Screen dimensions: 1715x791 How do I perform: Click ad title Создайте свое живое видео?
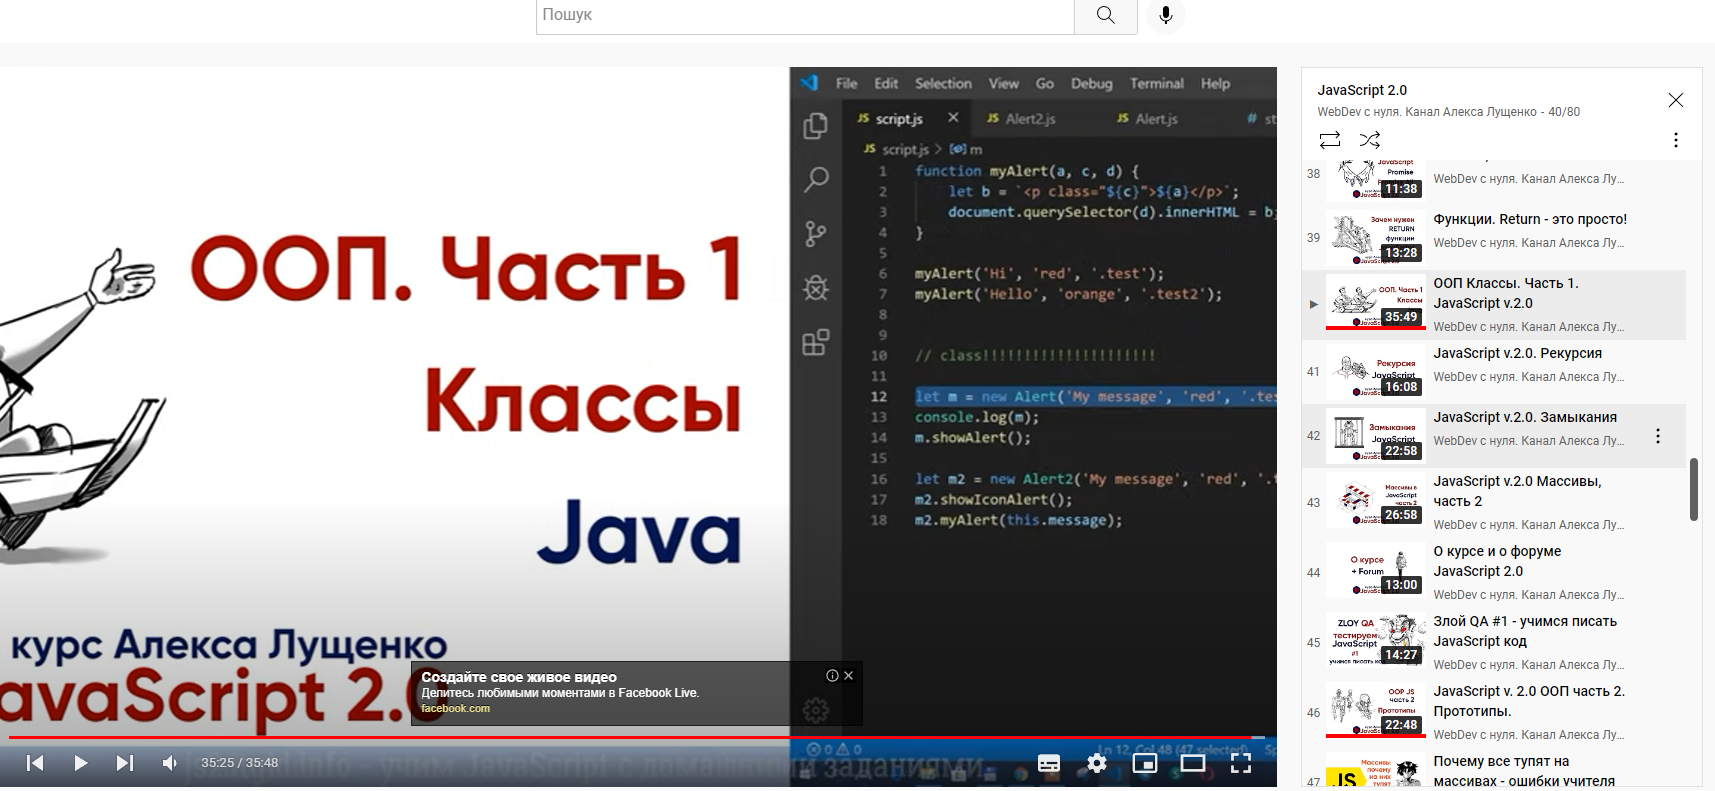point(519,677)
